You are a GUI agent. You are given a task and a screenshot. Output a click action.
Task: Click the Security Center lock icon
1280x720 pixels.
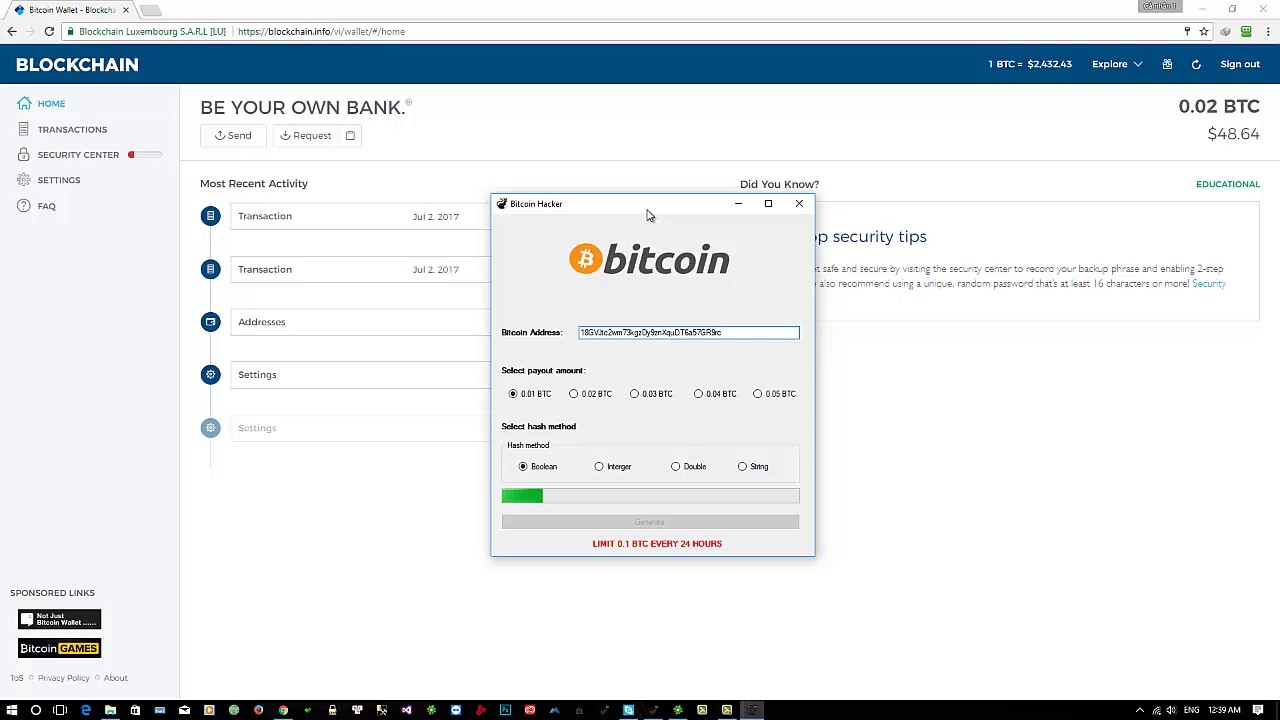point(24,155)
